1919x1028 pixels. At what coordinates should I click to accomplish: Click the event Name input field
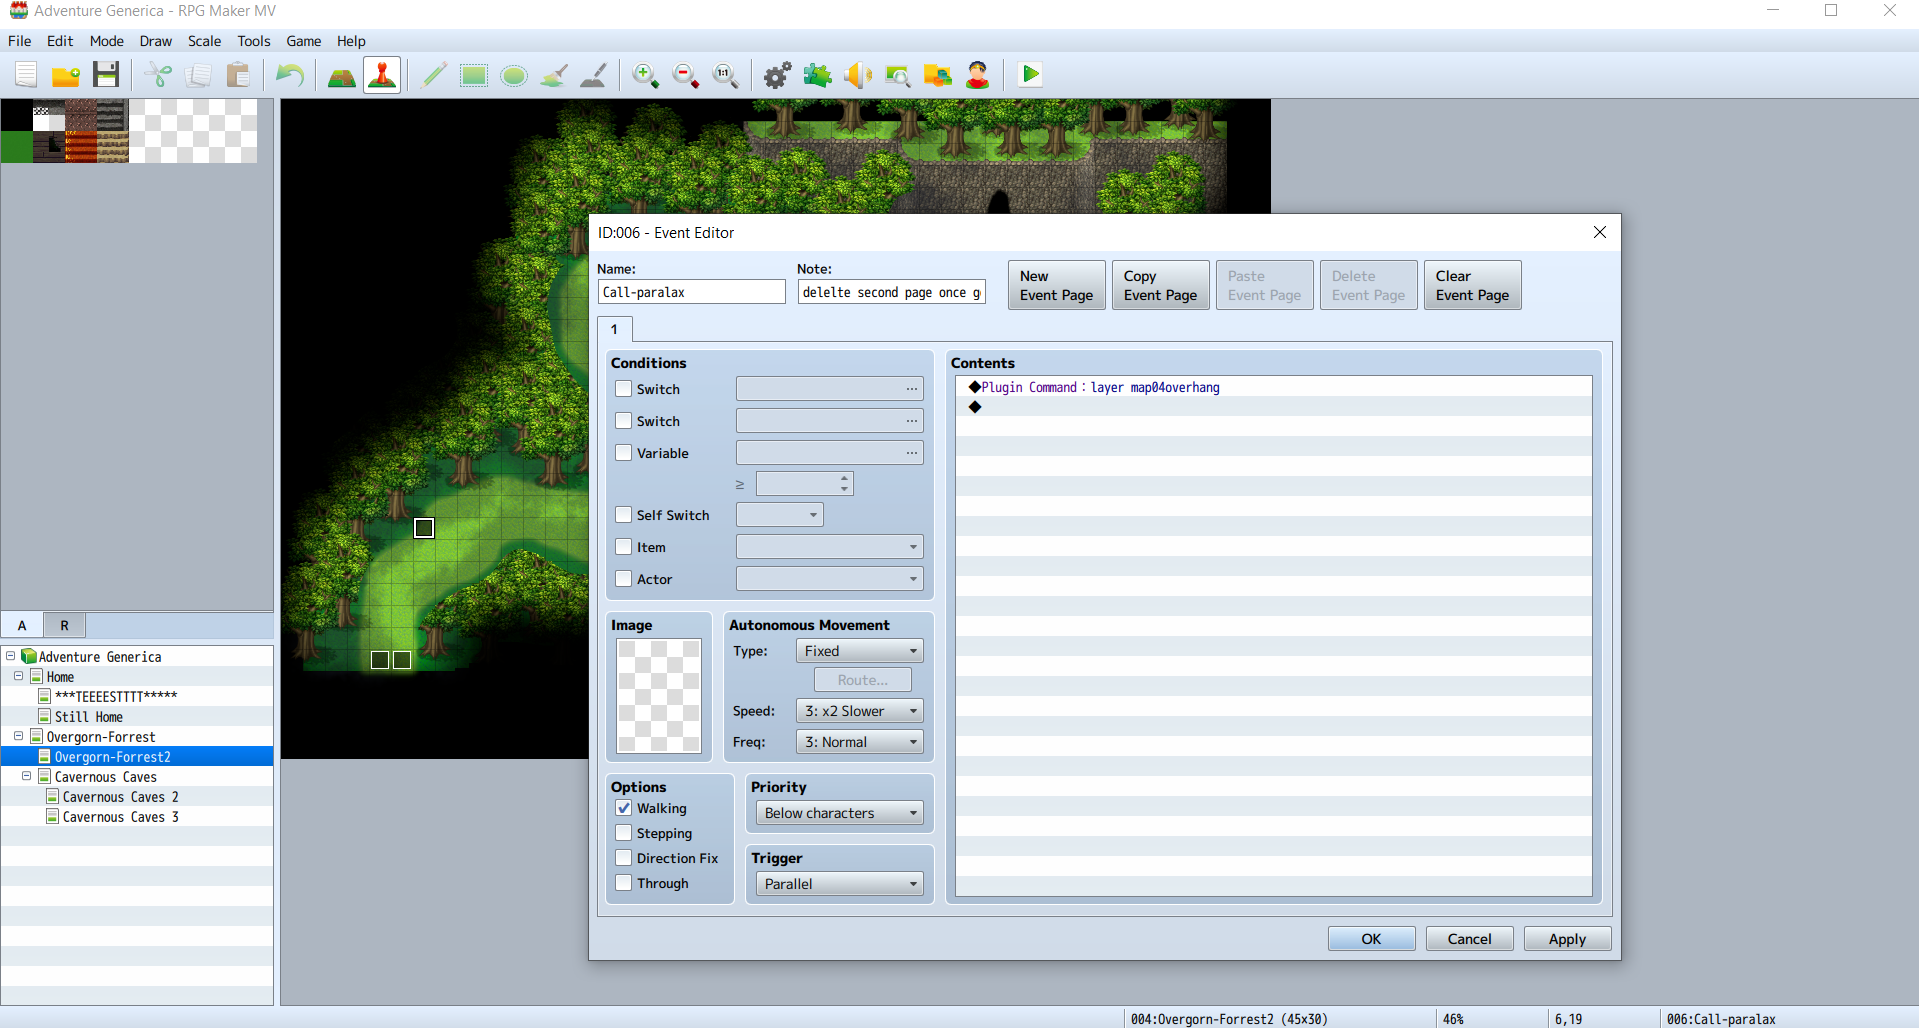(692, 292)
